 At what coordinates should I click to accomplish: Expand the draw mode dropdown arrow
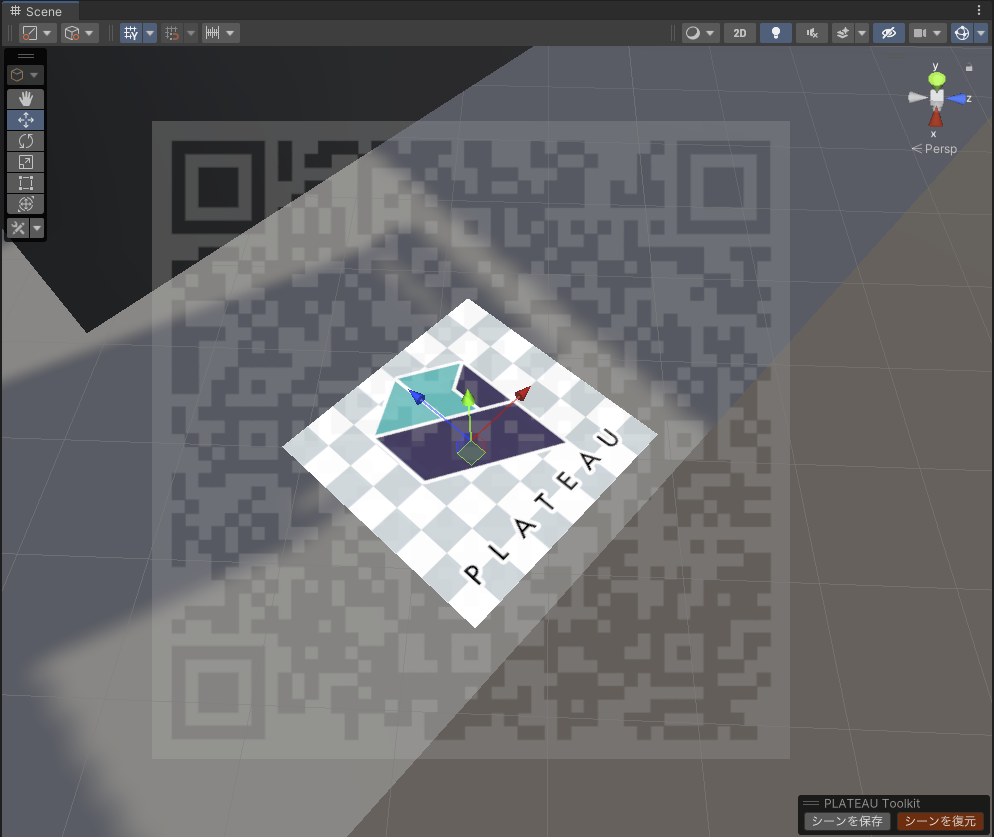coord(711,33)
